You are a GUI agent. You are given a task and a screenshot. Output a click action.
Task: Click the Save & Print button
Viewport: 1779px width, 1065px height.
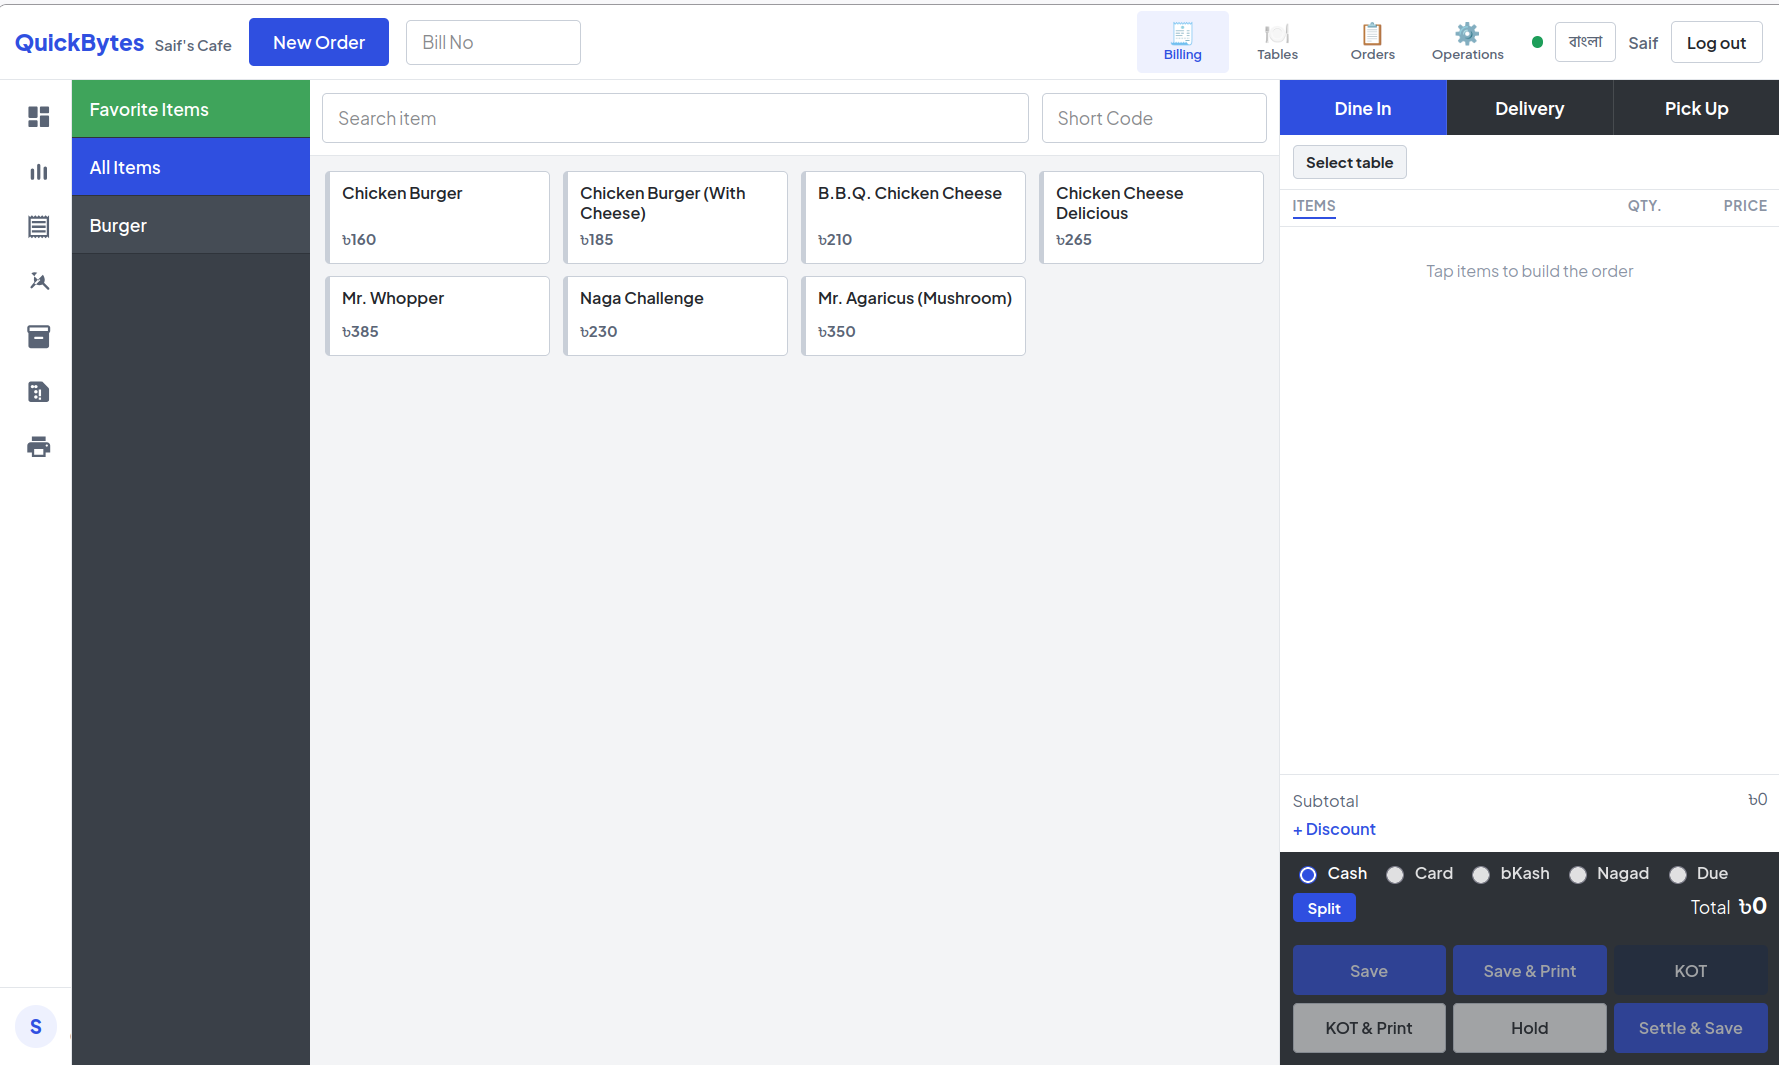tap(1529, 971)
